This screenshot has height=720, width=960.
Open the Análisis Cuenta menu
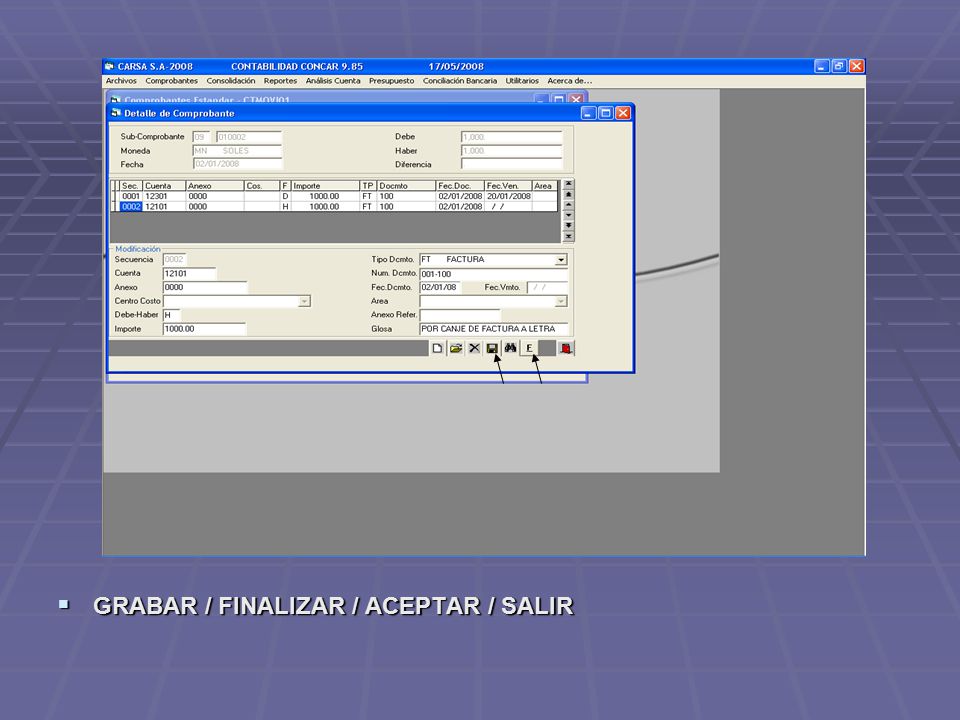333,81
